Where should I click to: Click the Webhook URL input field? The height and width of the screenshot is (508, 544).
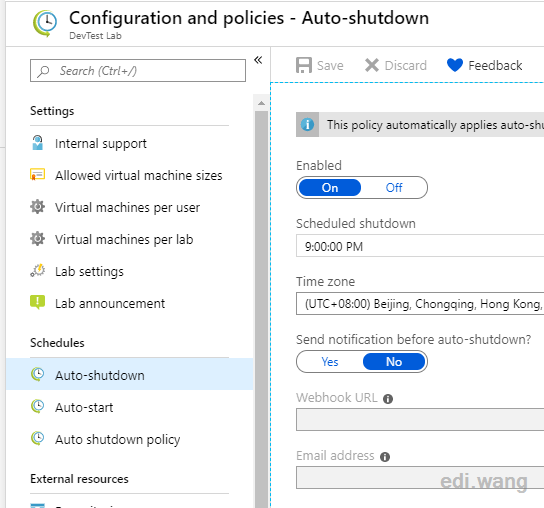click(x=420, y=420)
